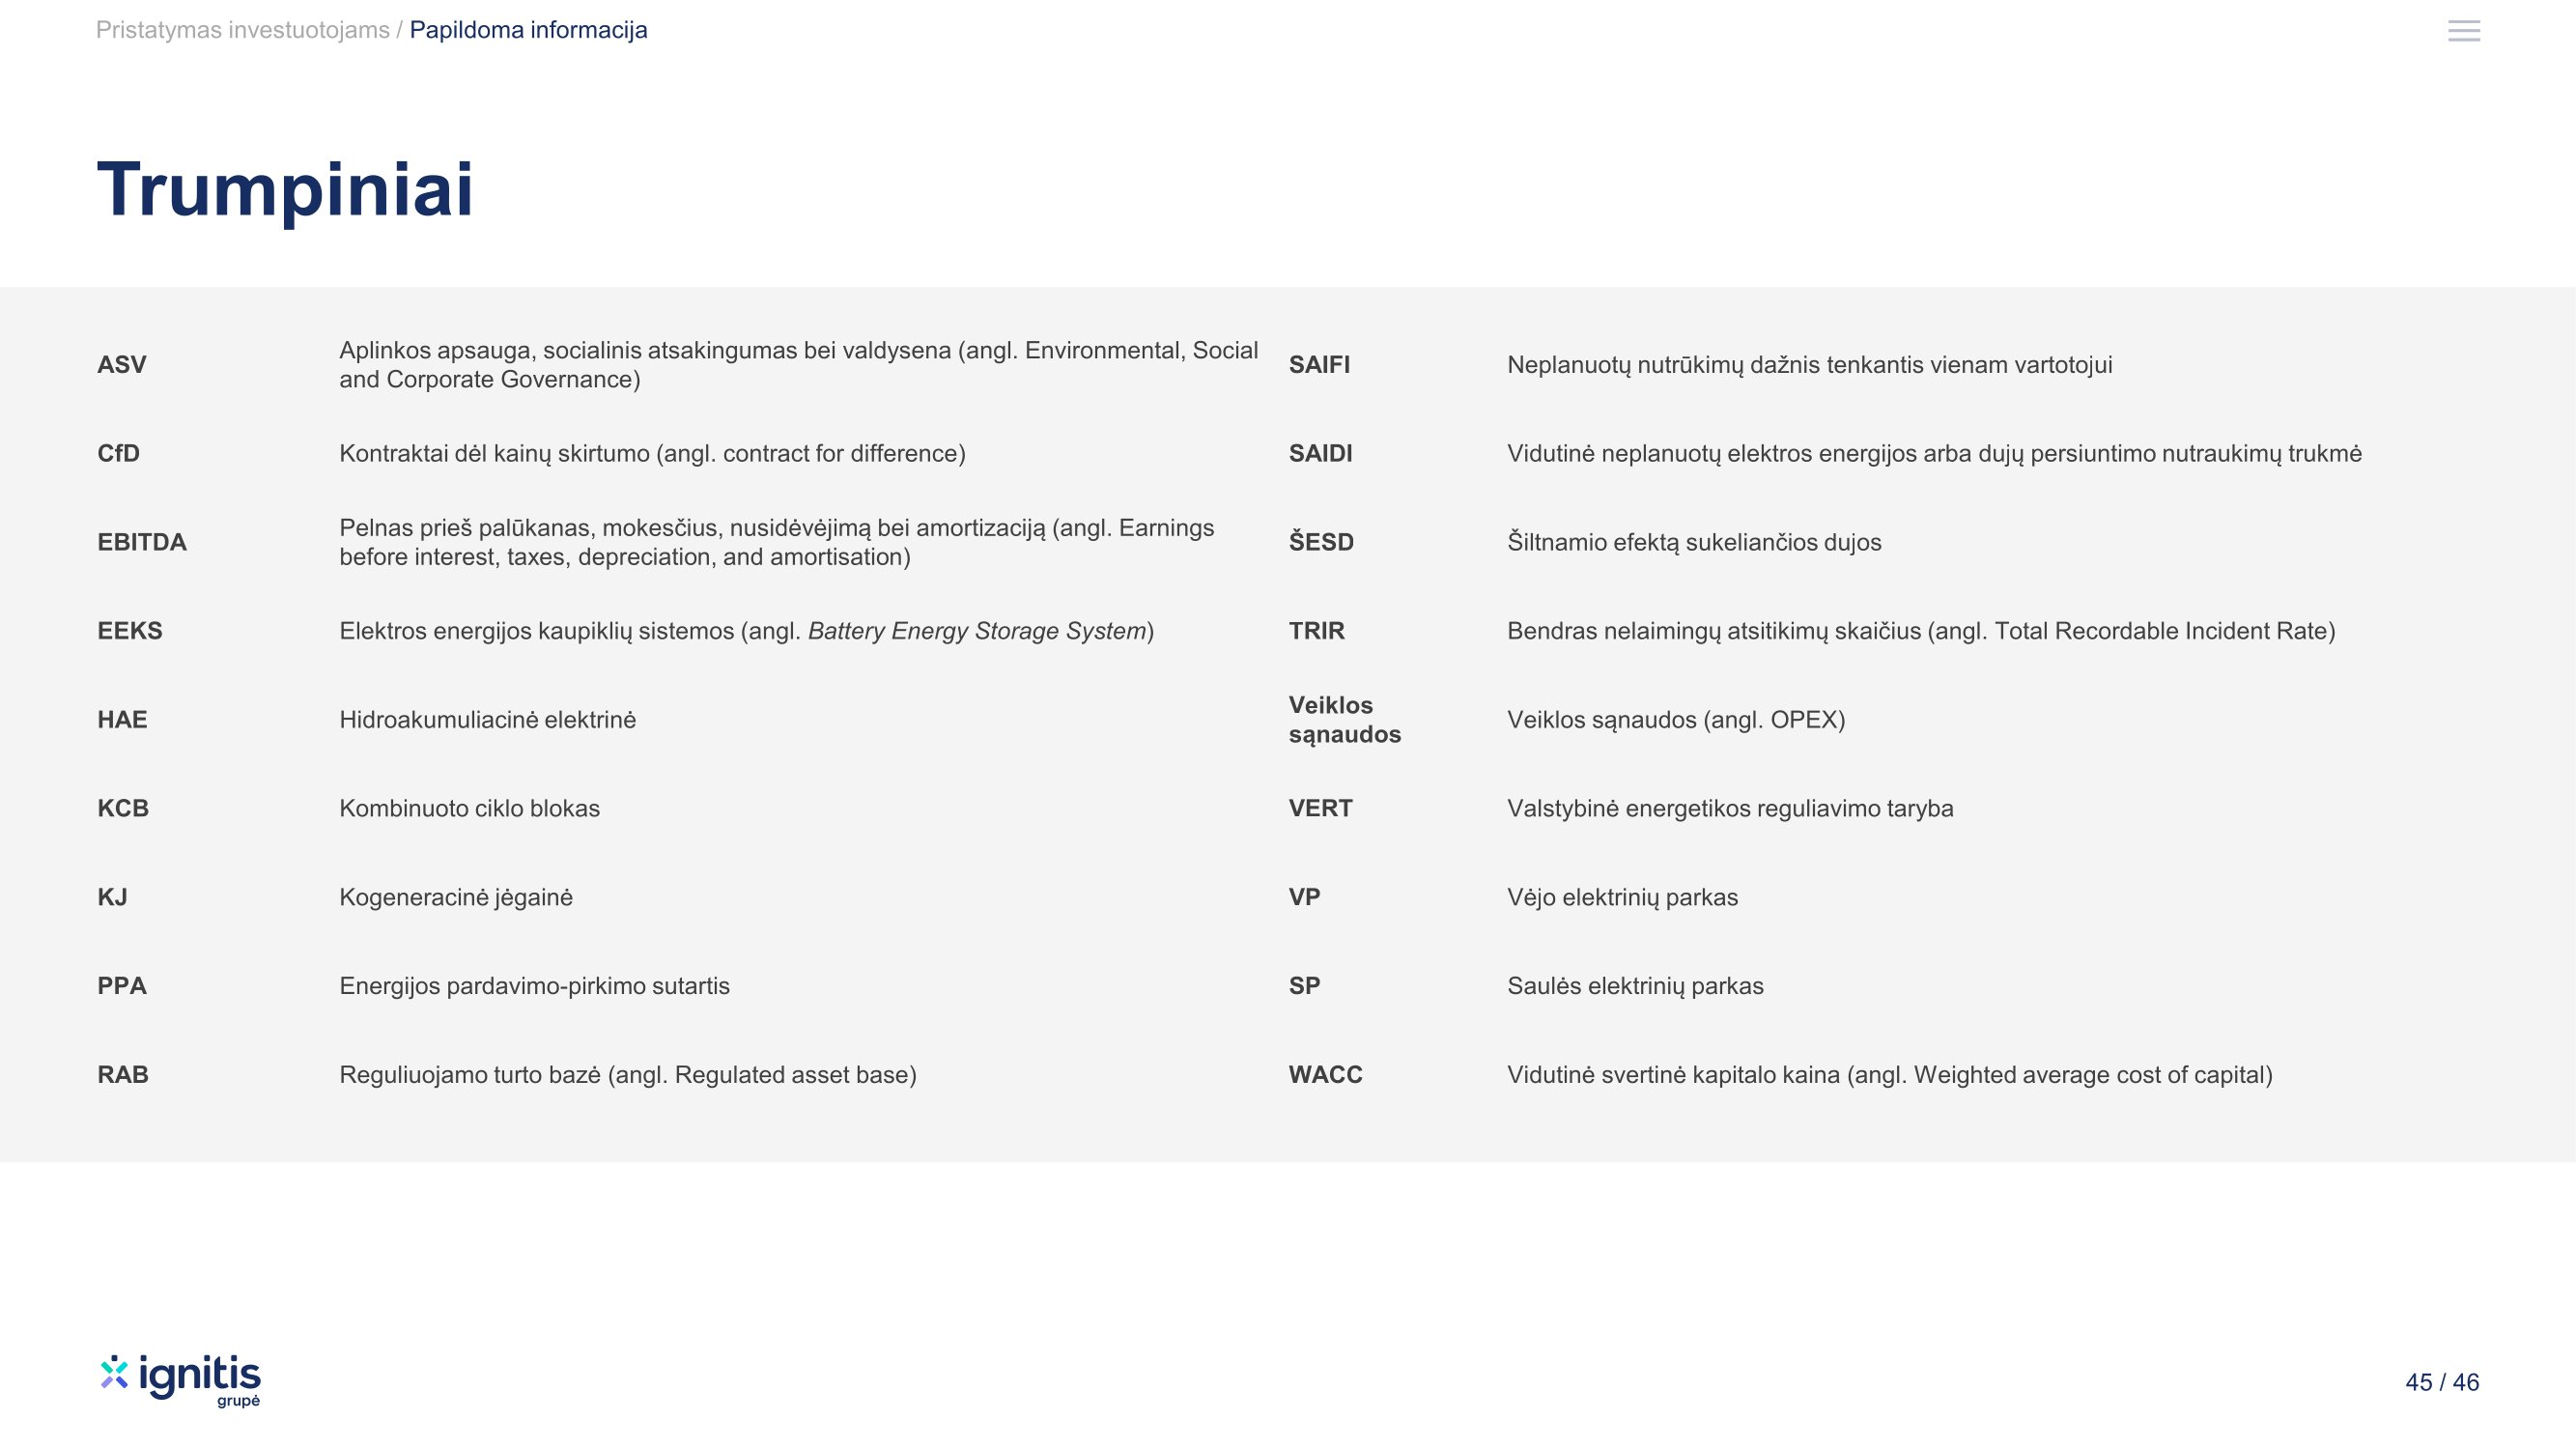Select the italic "Battery Energy Storage System" text
2576x1449 pixels.
point(976,631)
